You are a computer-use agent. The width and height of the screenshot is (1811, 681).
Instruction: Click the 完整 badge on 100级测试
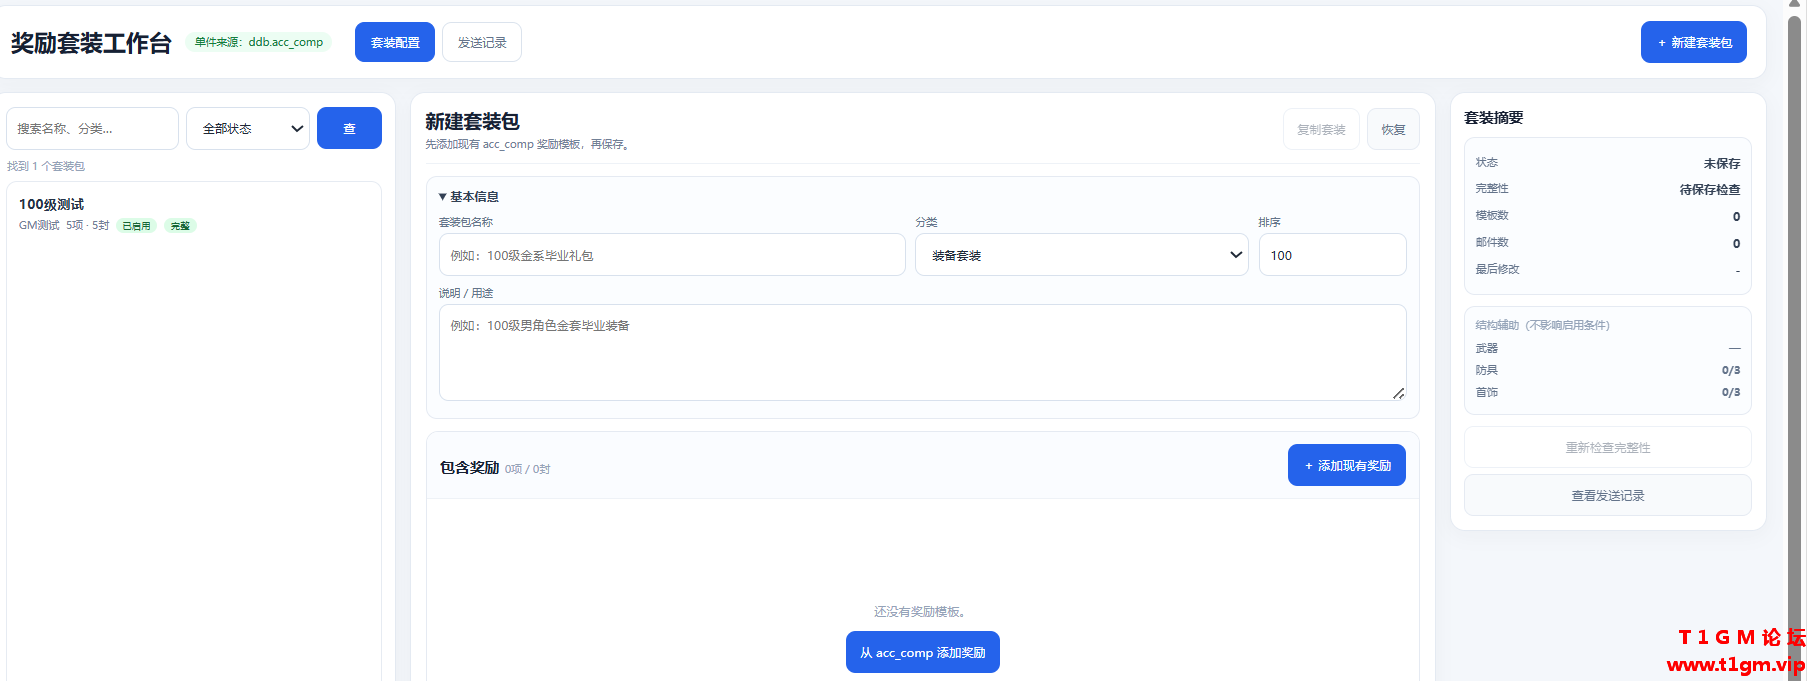pos(180,226)
